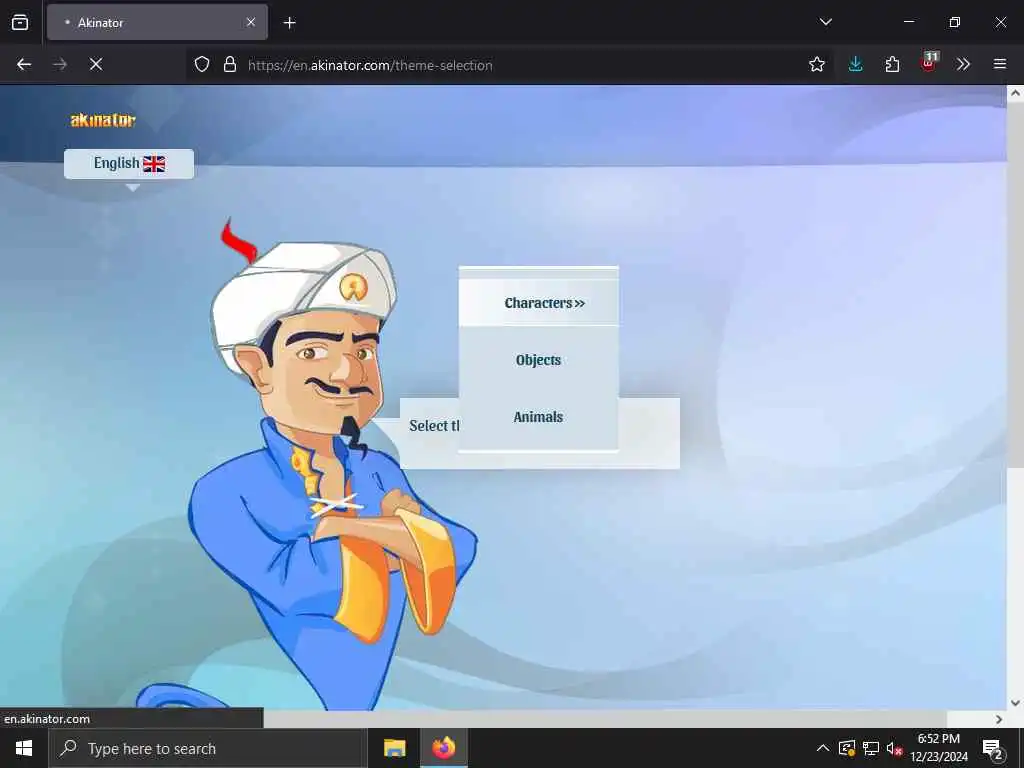This screenshot has height=768, width=1024.
Task: List all tabs dropdown arrow
Action: (825, 22)
